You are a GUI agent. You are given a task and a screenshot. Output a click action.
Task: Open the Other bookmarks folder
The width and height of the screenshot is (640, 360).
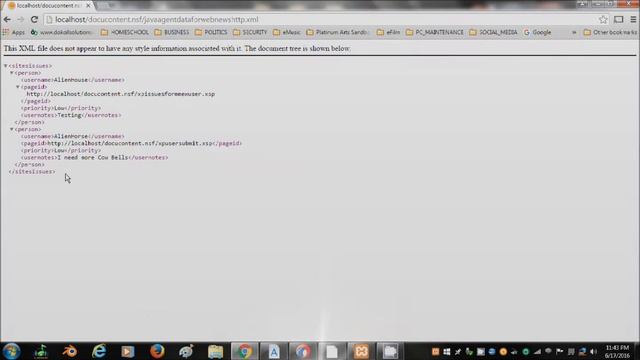610,32
